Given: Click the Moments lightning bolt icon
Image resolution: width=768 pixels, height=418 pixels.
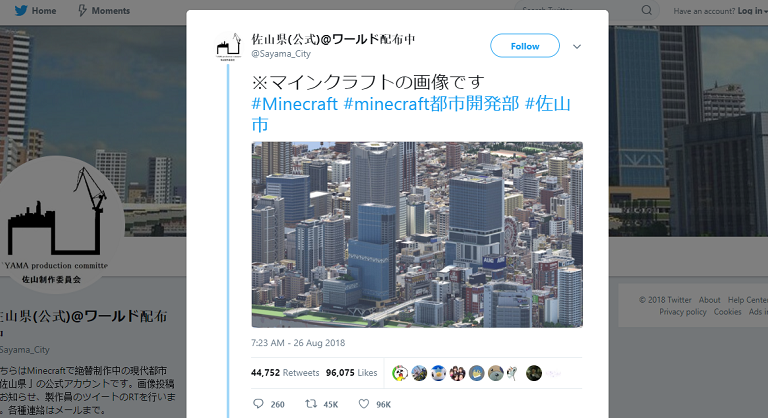Looking at the screenshot, I should coord(82,10).
